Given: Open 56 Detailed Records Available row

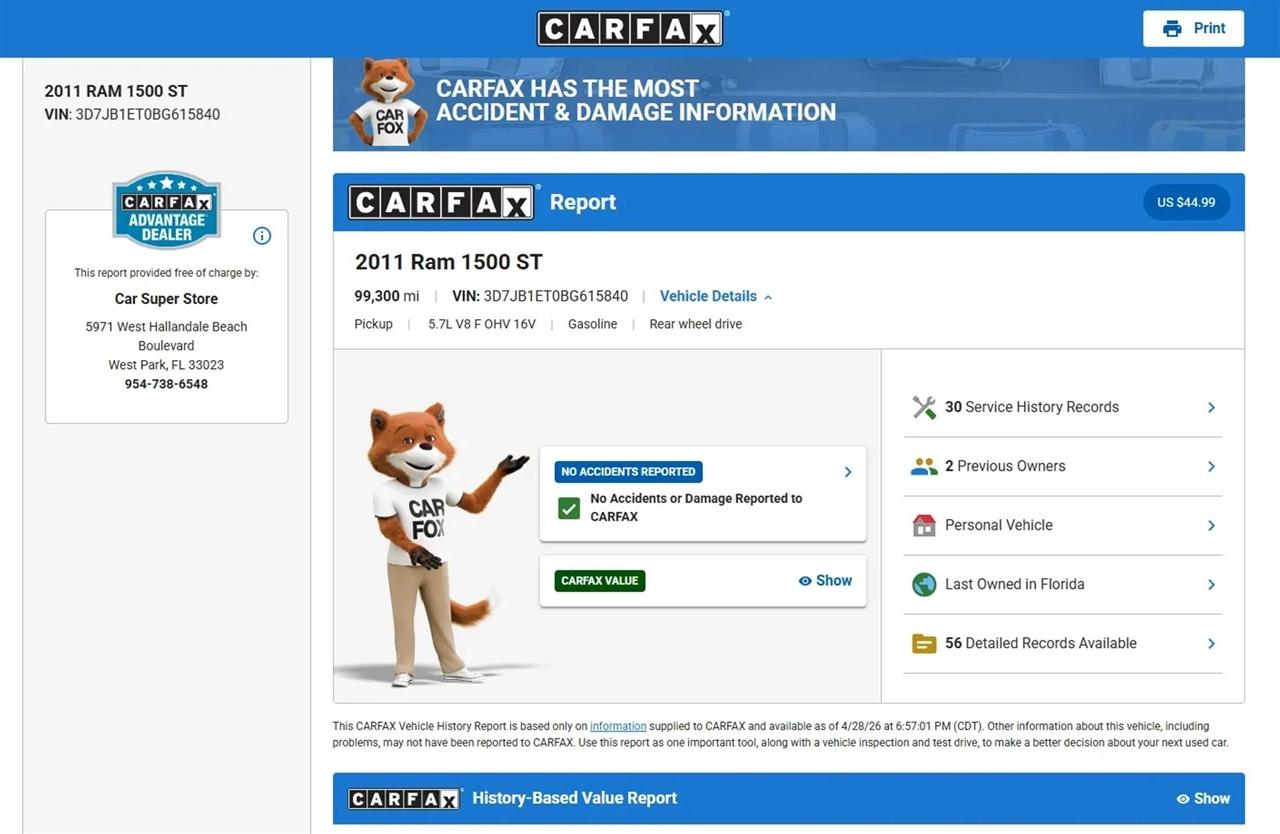Looking at the screenshot, I should [1062, 643].
